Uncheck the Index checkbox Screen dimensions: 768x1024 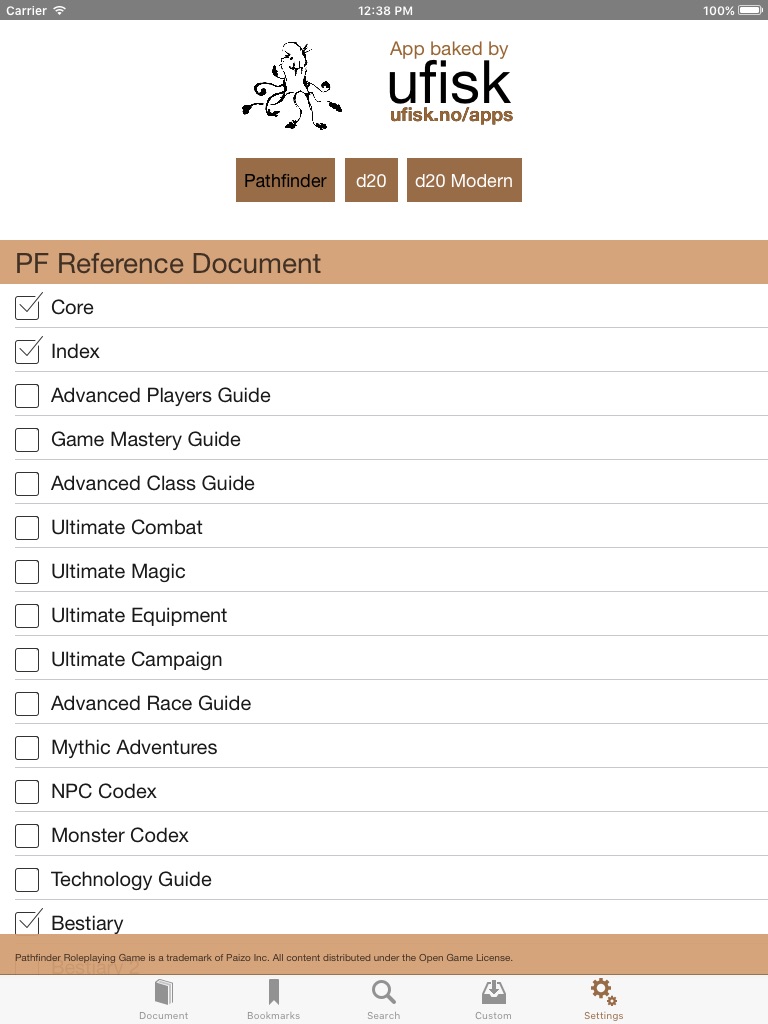coord(28,351)
